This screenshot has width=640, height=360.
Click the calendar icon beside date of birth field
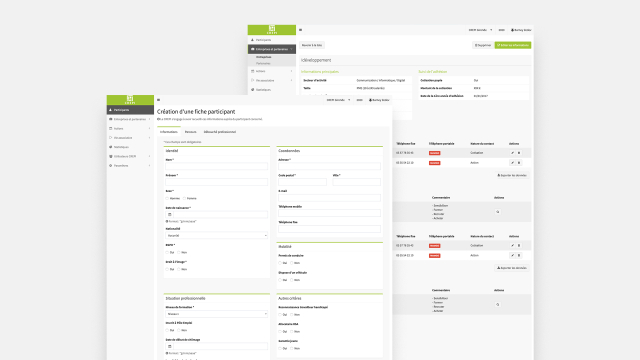169,215
